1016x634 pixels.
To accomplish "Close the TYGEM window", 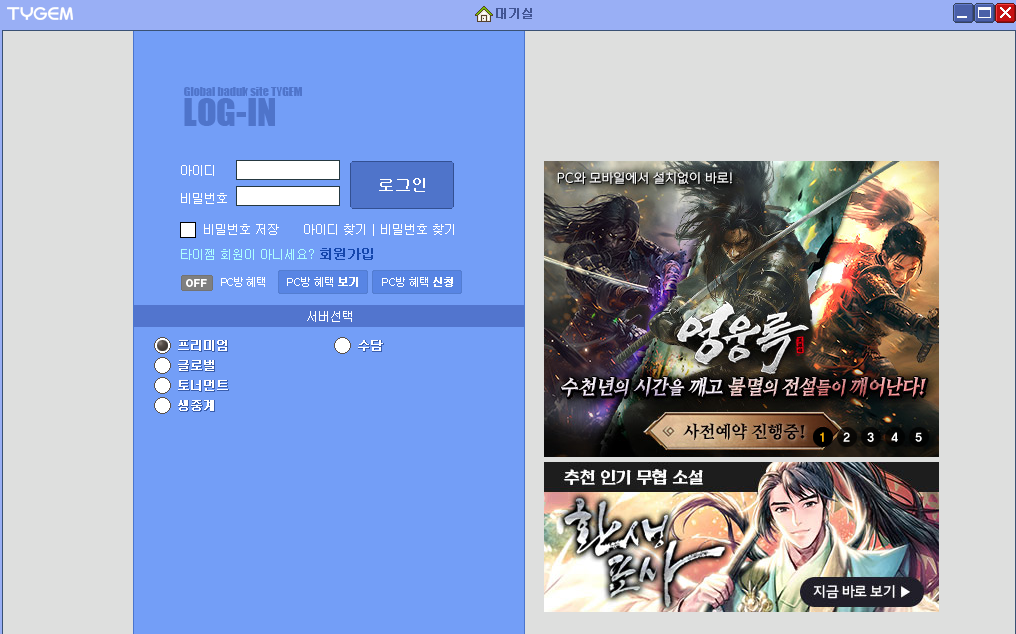I will pyautogui.click(x=1005, y=13).
